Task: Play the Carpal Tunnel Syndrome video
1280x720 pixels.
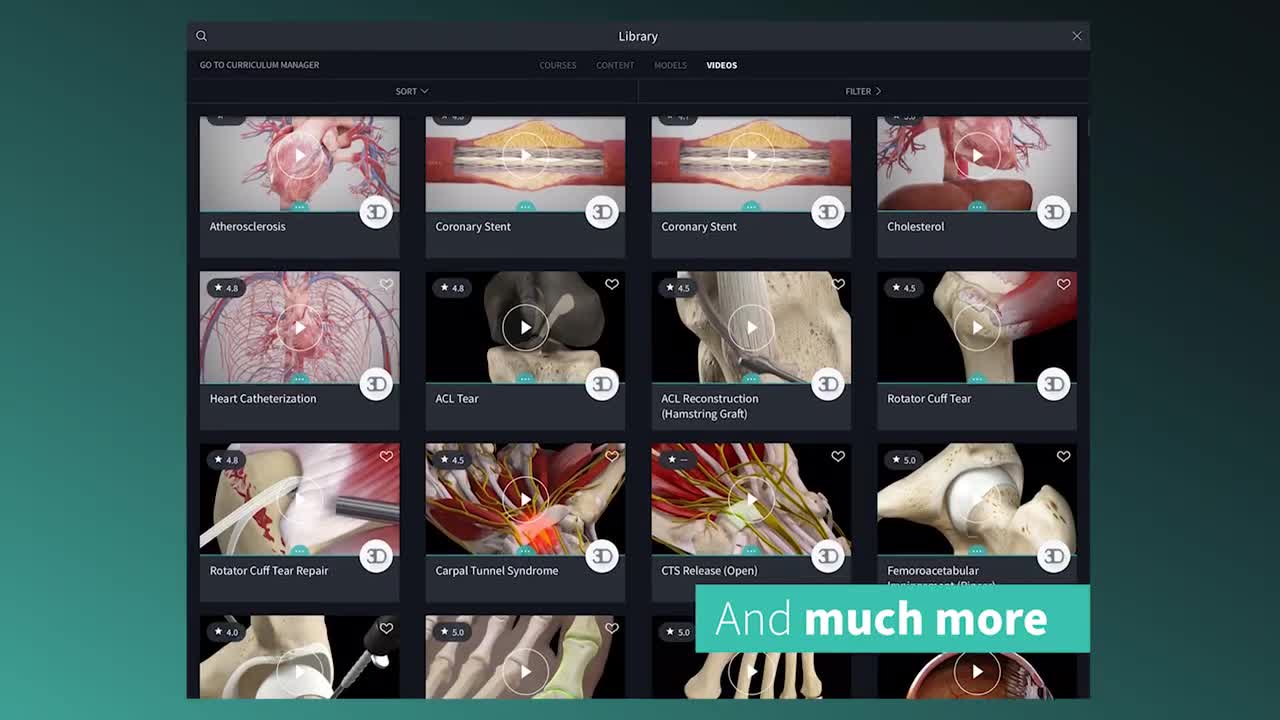Action: 525,499
